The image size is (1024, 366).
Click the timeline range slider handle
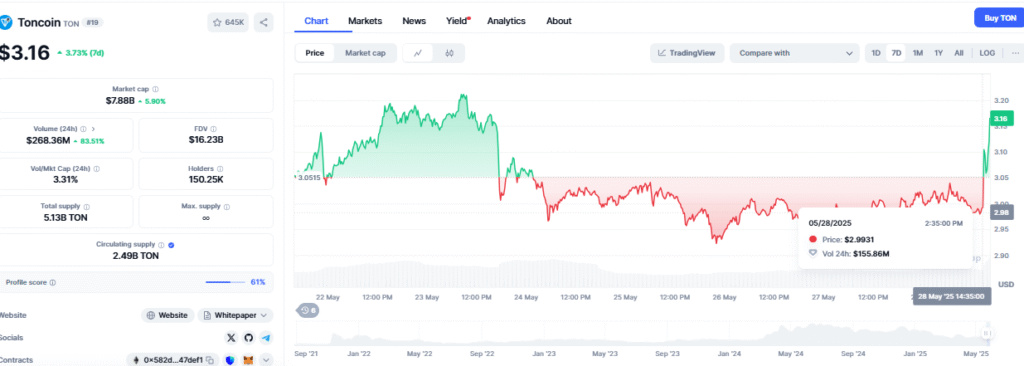click(x=985, y=333)
